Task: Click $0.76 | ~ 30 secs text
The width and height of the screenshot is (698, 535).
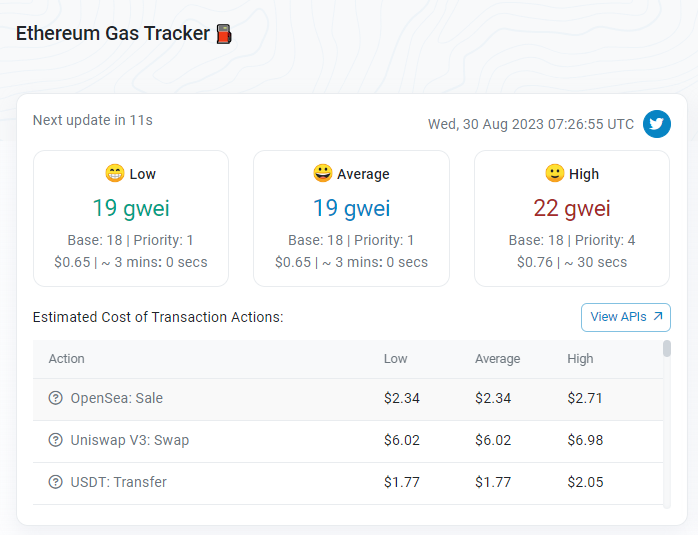Action: [572, 262]
